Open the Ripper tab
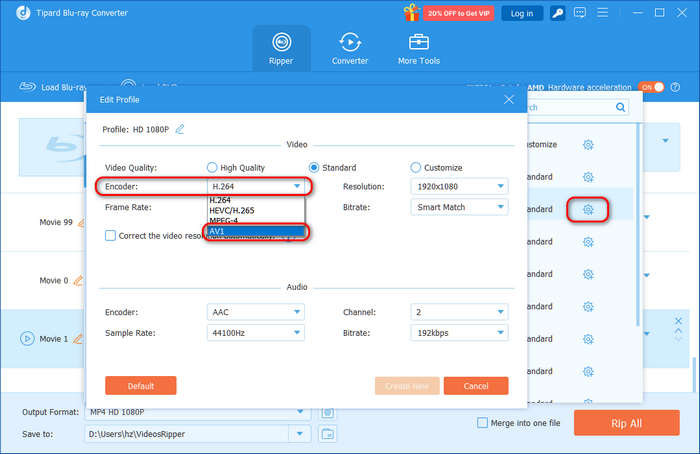Screen dimensions: 700x454 [x=281, y=49]
